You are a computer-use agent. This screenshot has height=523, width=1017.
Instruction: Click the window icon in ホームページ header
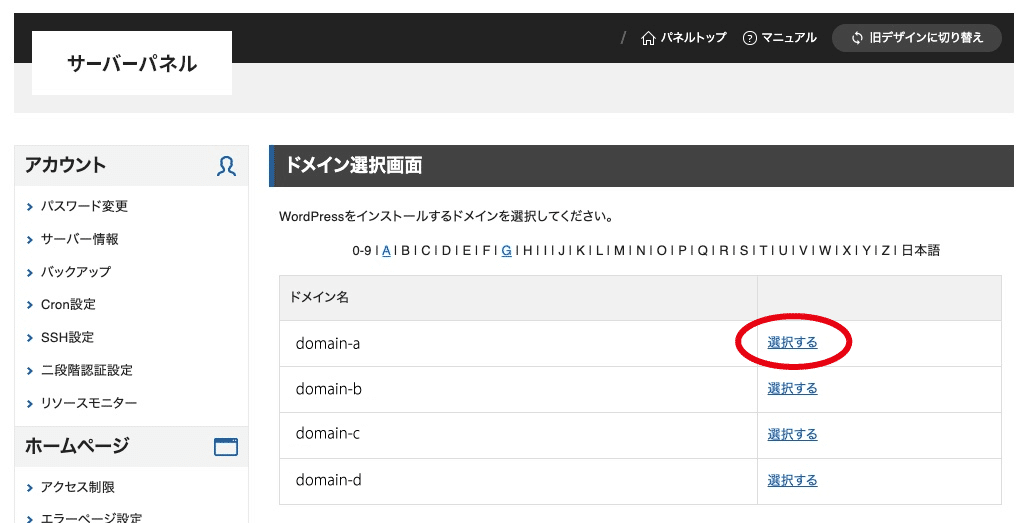click(x=226, y=446)
